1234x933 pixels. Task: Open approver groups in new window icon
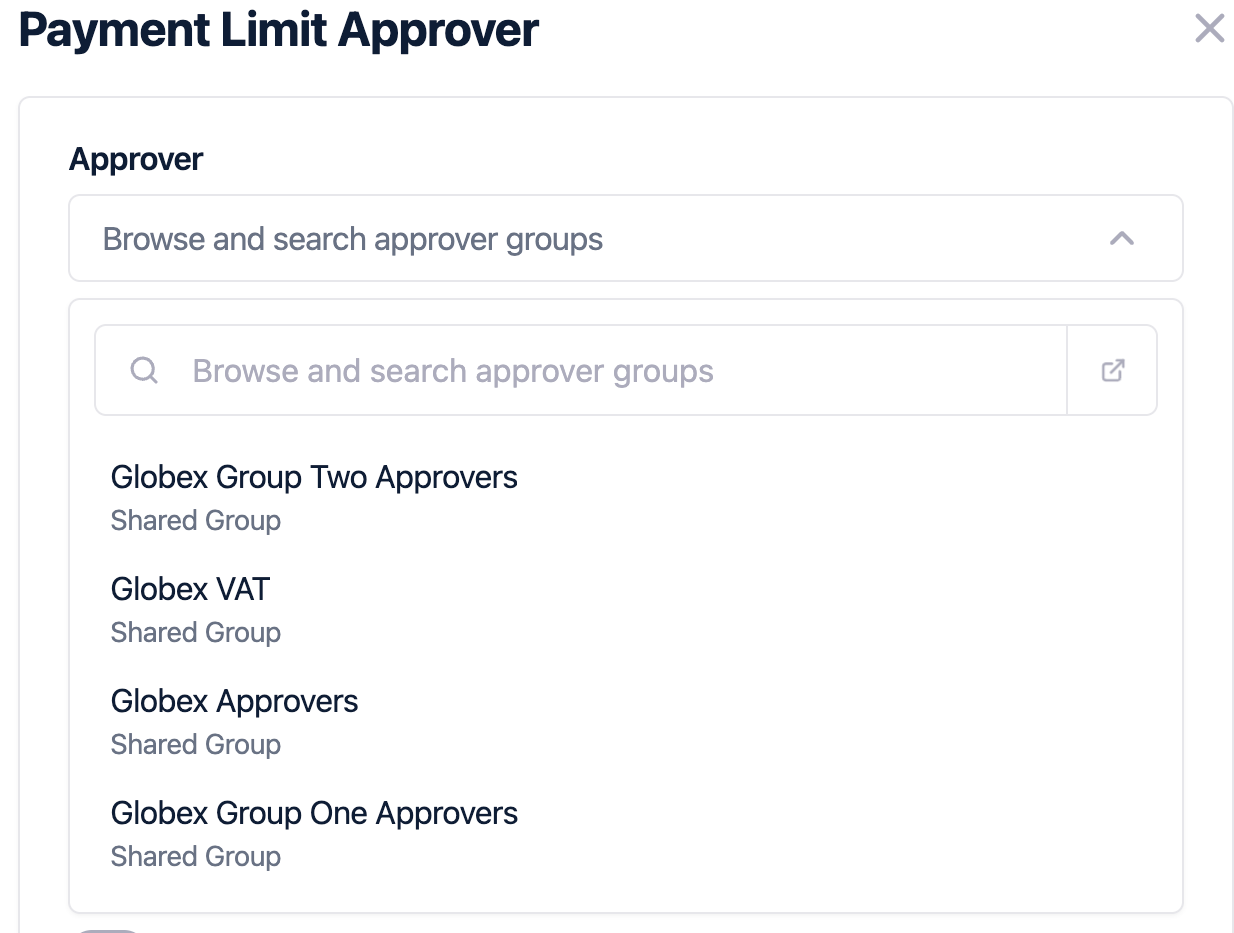tap(1113, 371)
